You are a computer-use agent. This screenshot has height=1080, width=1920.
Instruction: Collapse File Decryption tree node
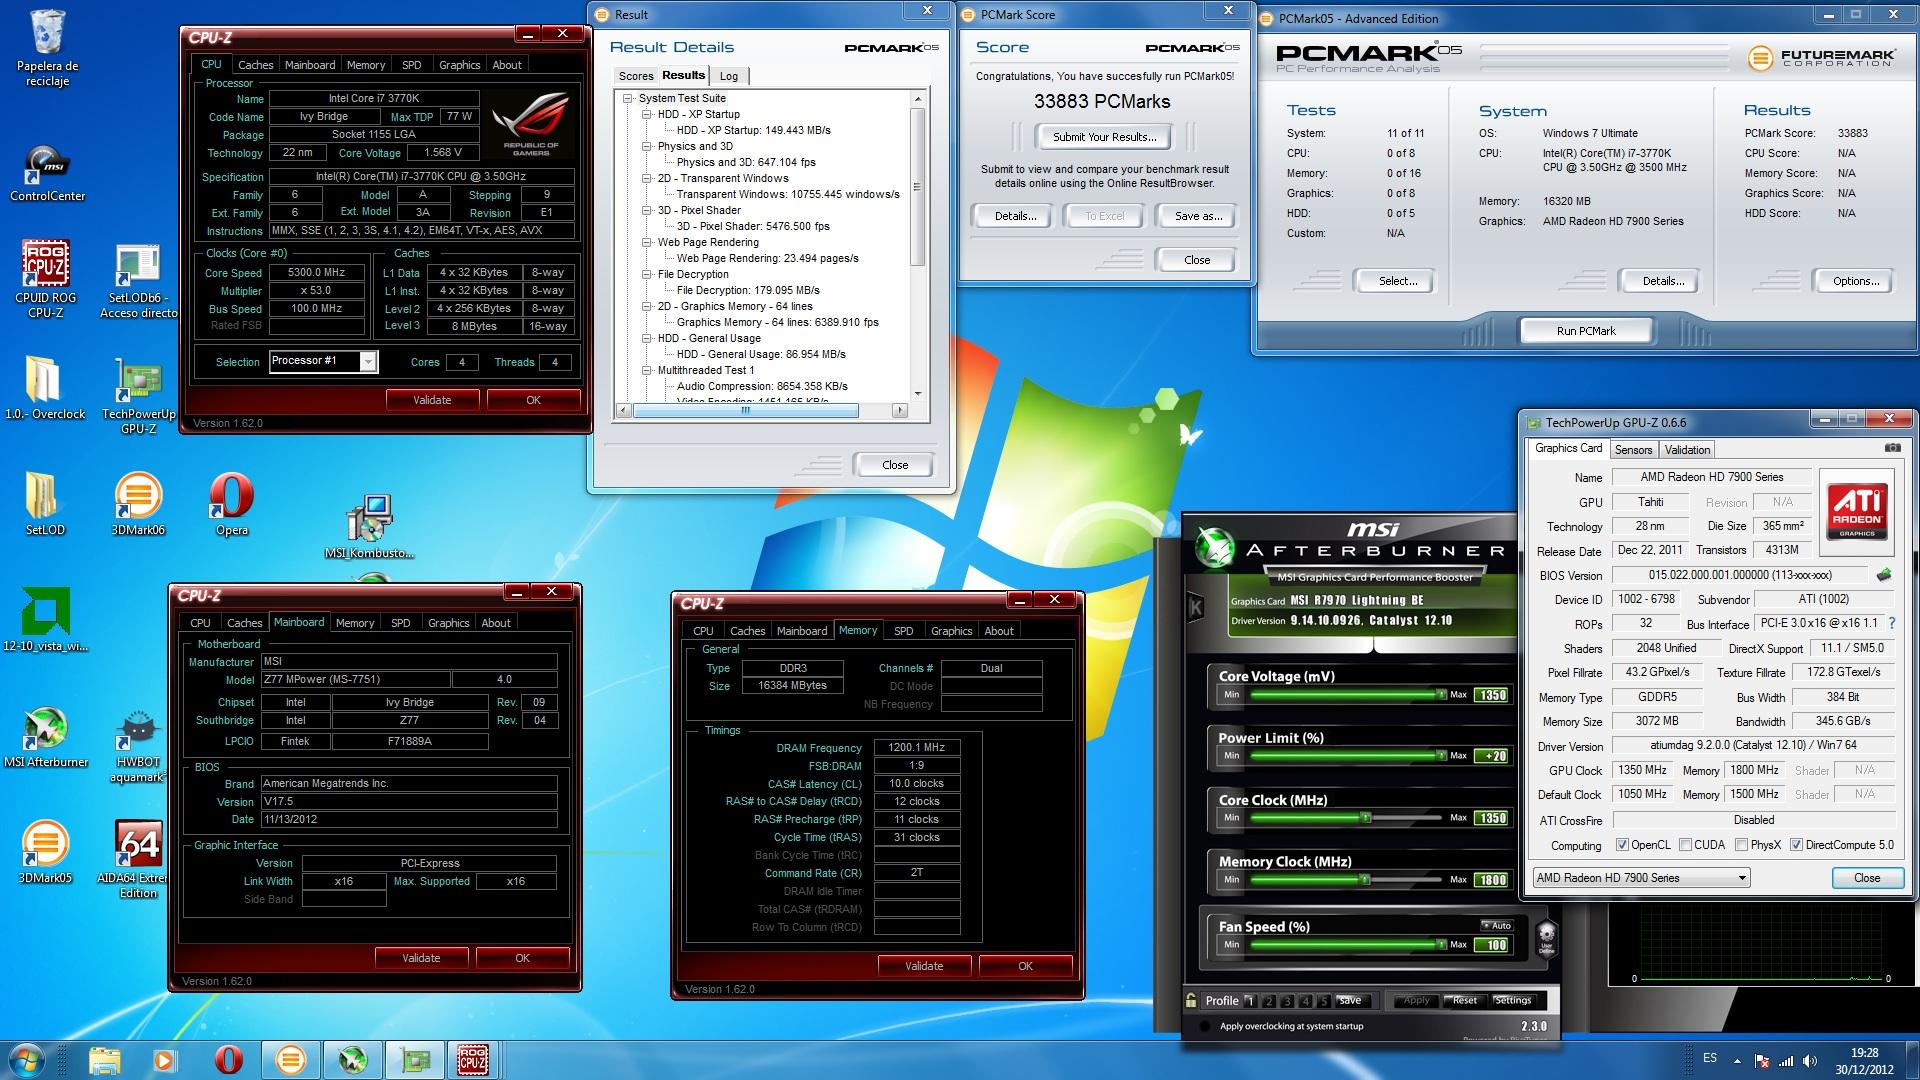pyautogui.click(x=647, y=274)
